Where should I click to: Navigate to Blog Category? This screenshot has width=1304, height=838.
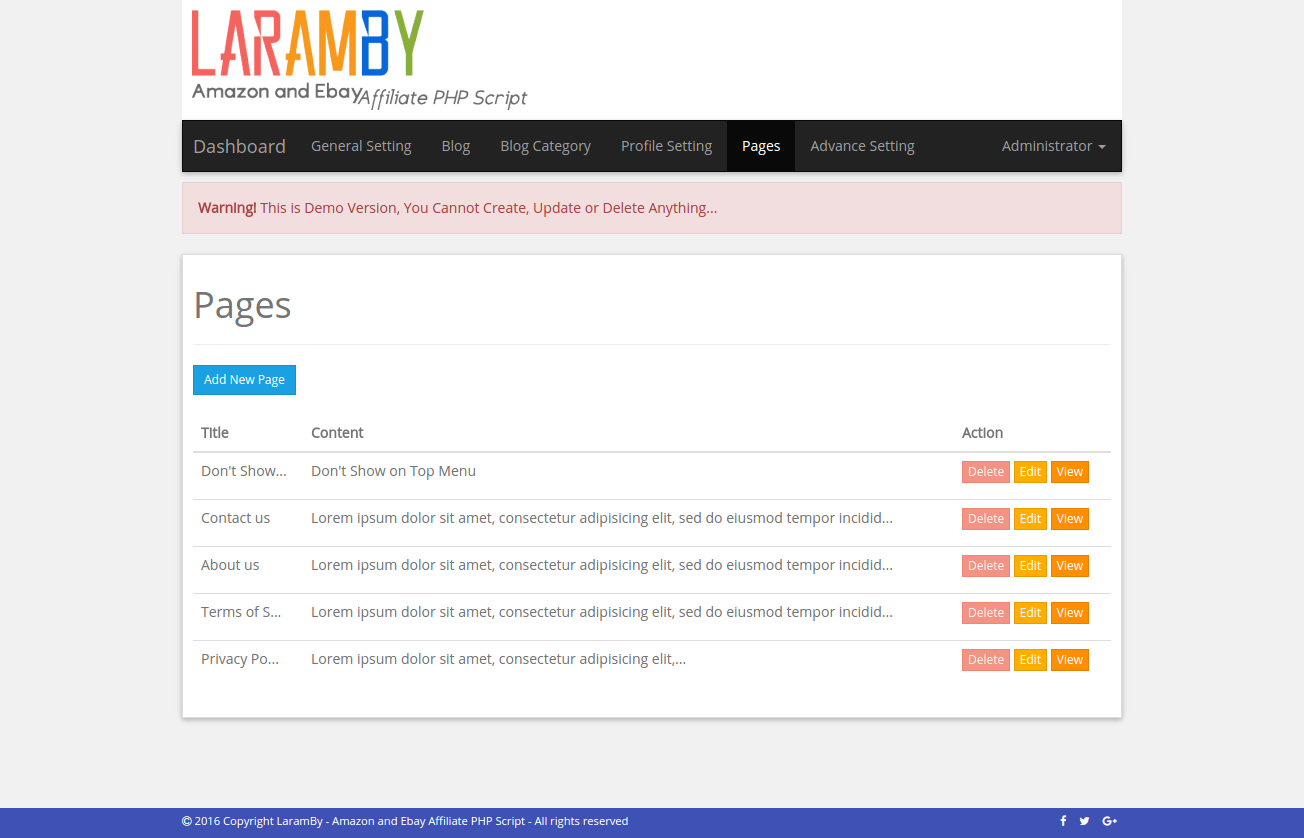545,146
